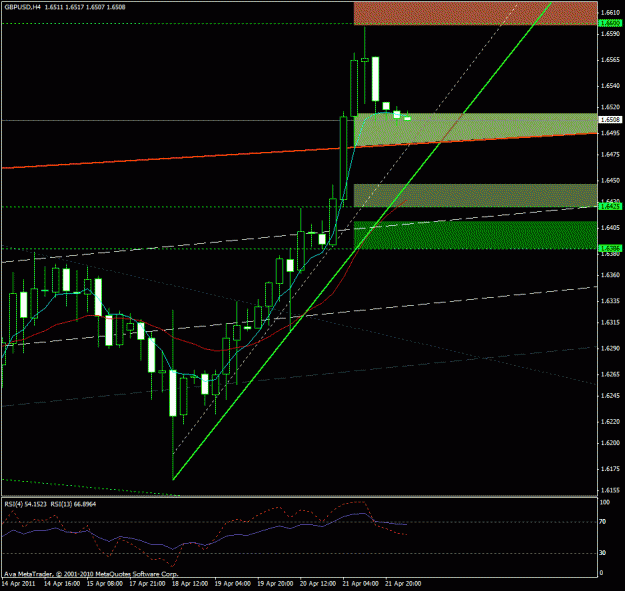This screenshot has height=591, width=625.
Task: Click the 1.6155 price scale label
Action: pos(610,491)
